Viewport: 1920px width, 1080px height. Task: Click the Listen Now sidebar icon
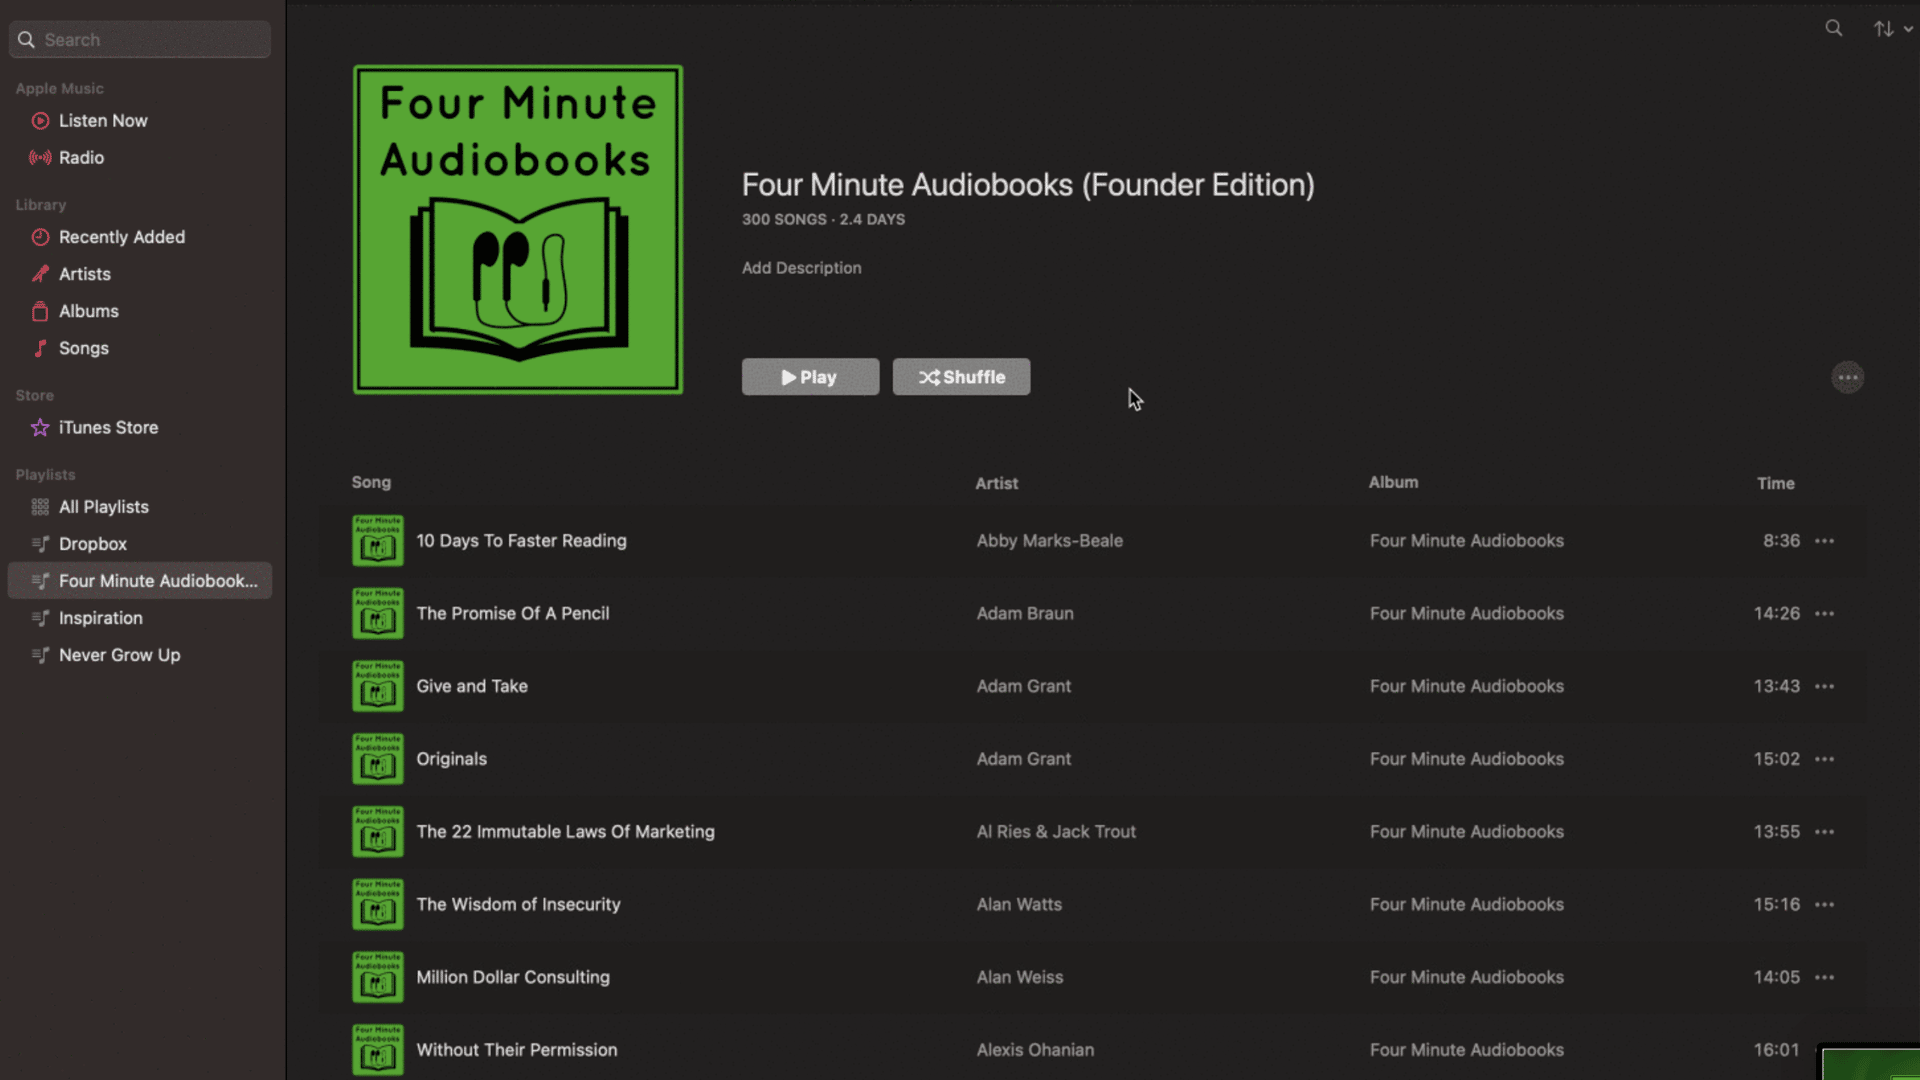coord(40,121)
